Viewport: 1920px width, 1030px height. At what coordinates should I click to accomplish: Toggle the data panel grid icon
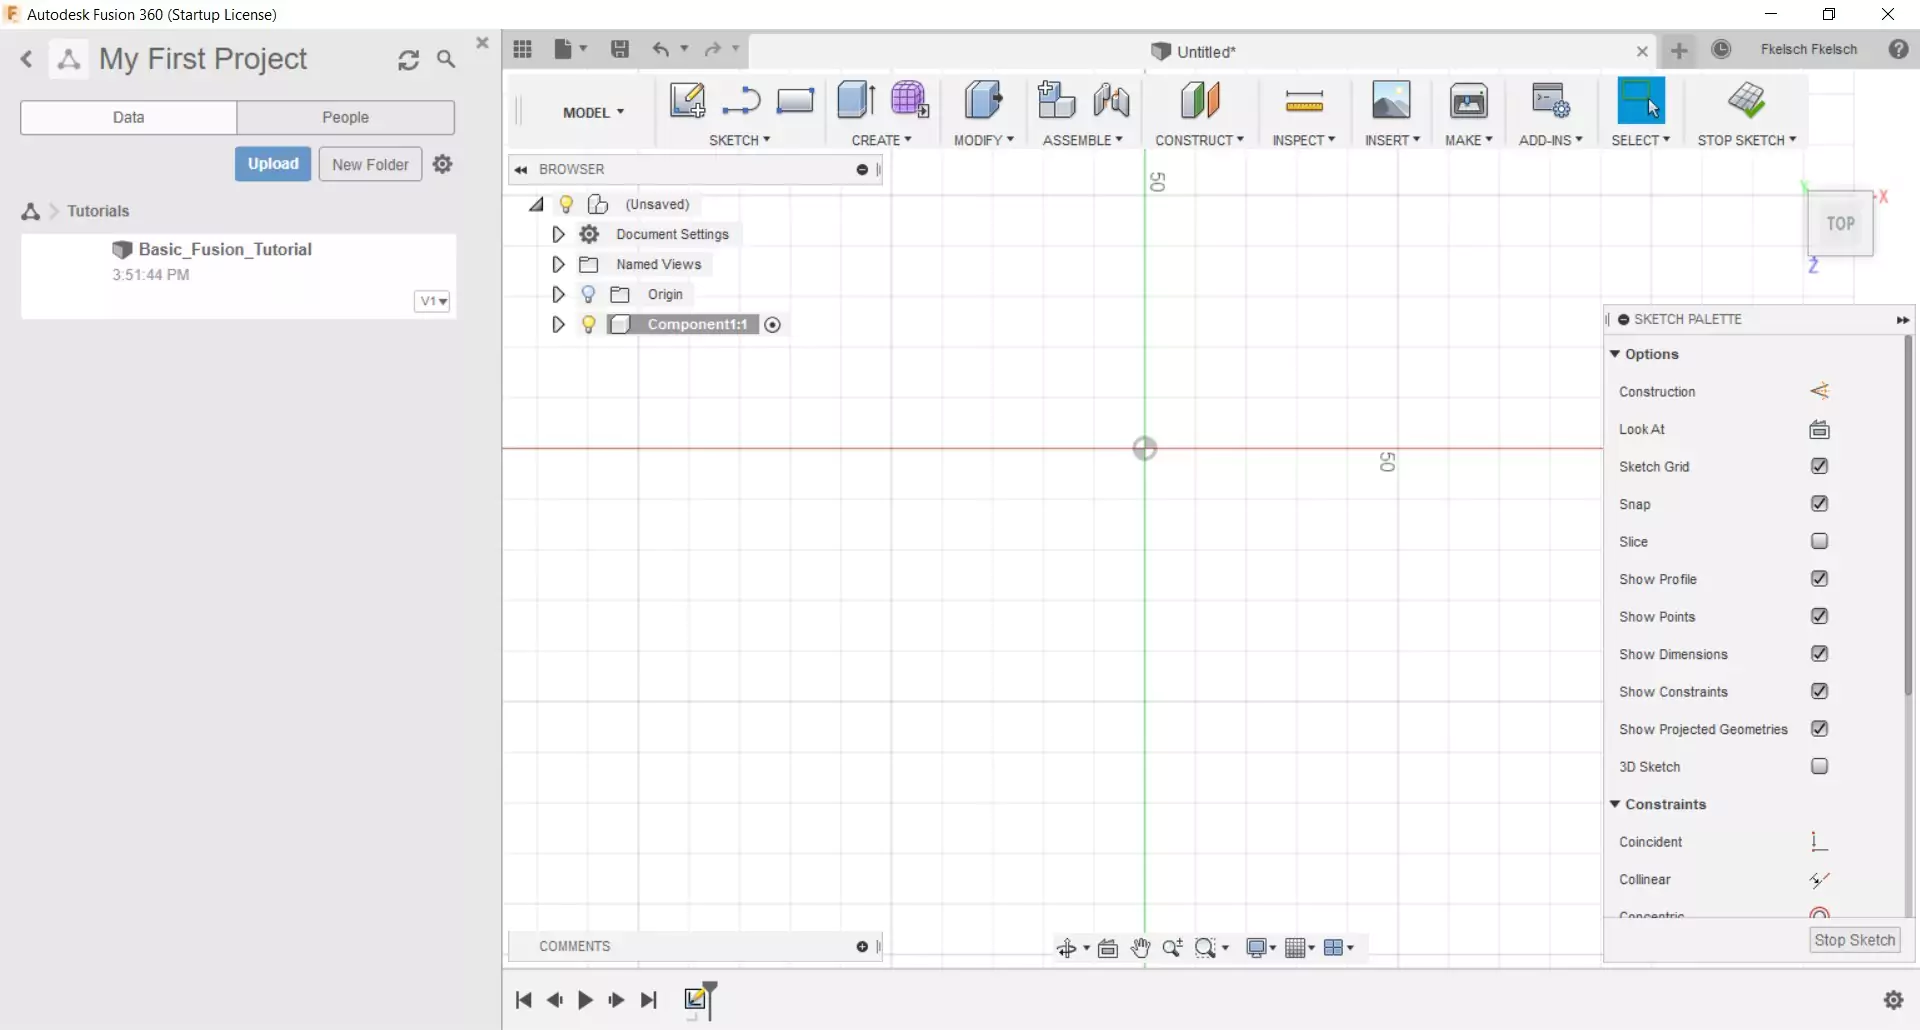tap(522, 49)
